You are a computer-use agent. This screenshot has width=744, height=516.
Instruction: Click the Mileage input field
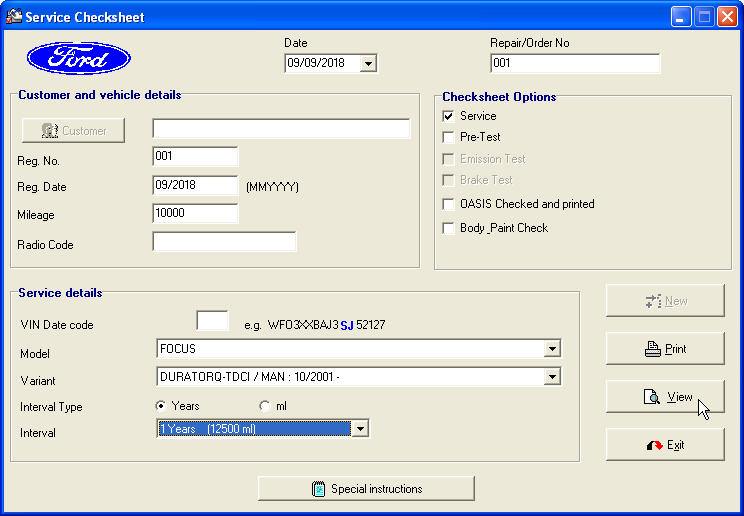click(x=195, y=213)
